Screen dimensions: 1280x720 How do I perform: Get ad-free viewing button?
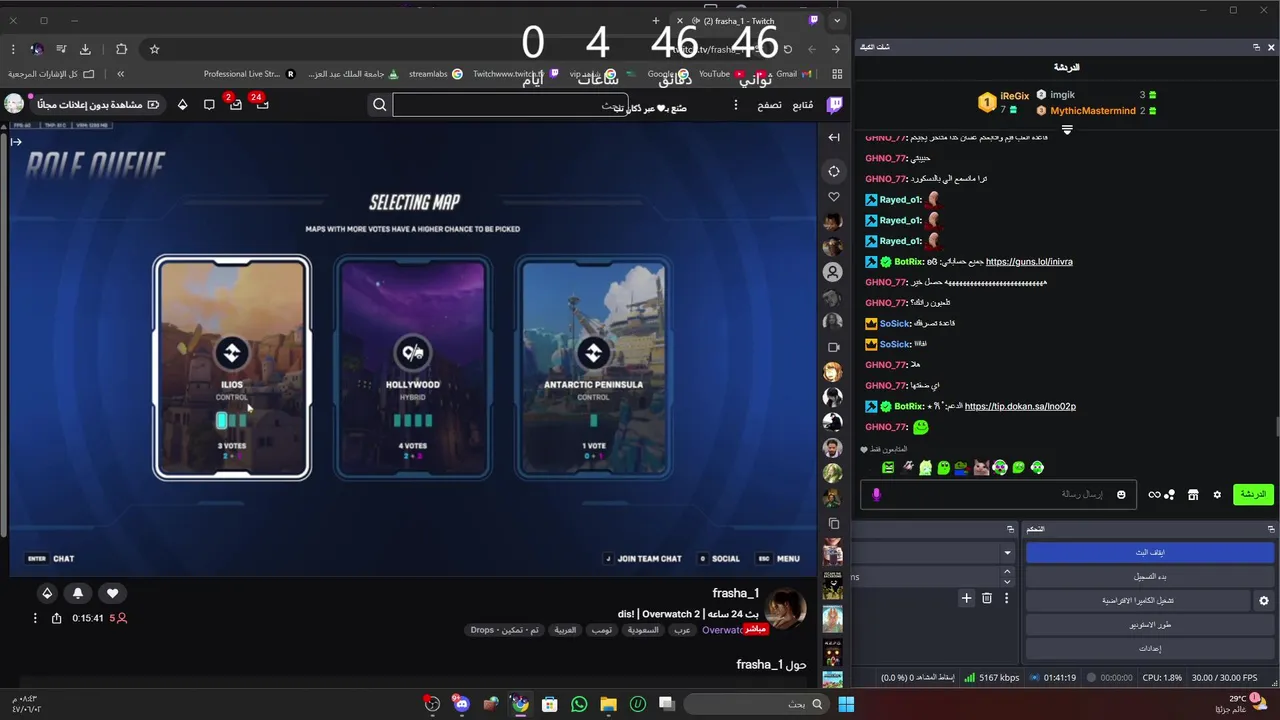click(98, 104)
